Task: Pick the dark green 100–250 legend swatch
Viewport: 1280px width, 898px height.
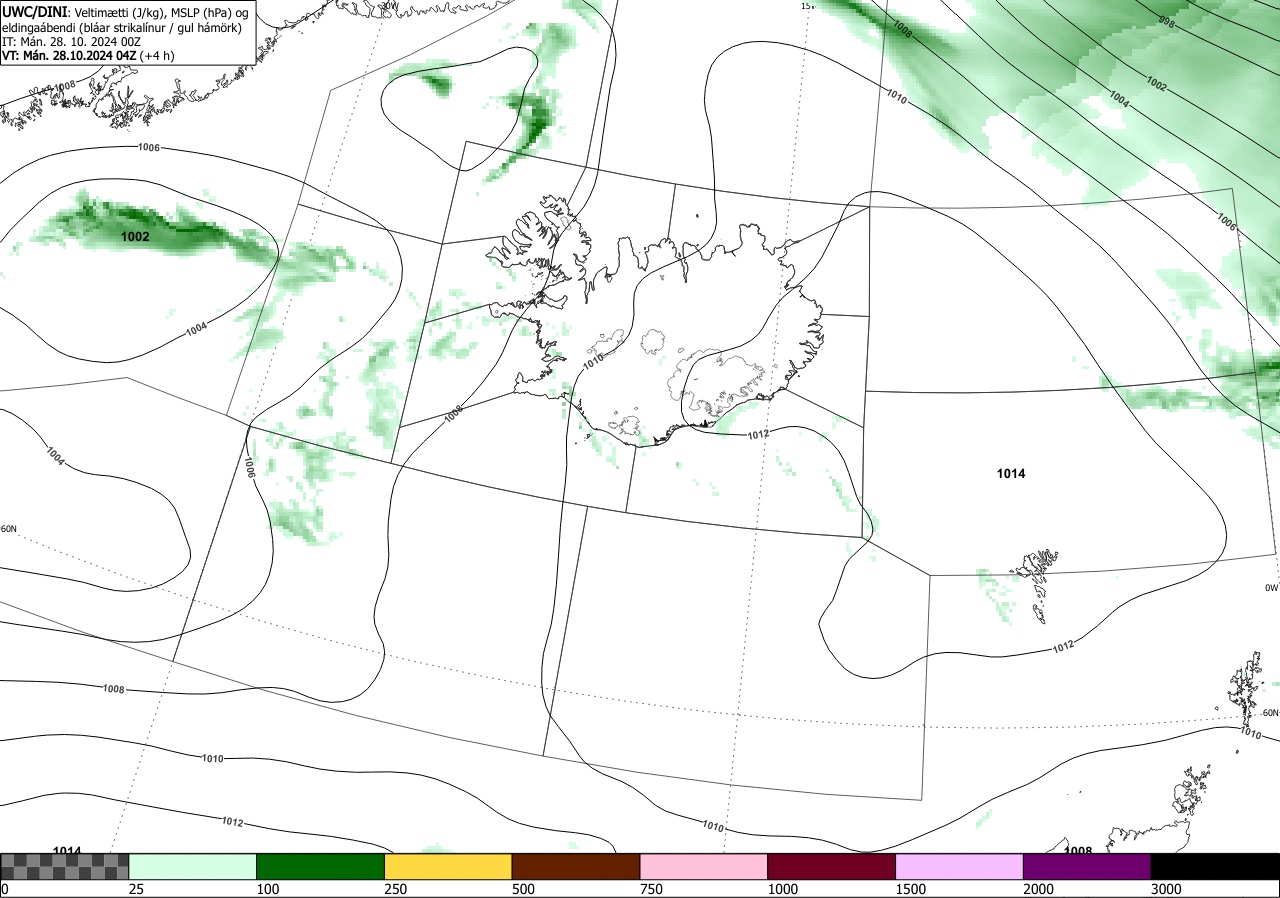Action: (x=321, y=866)
